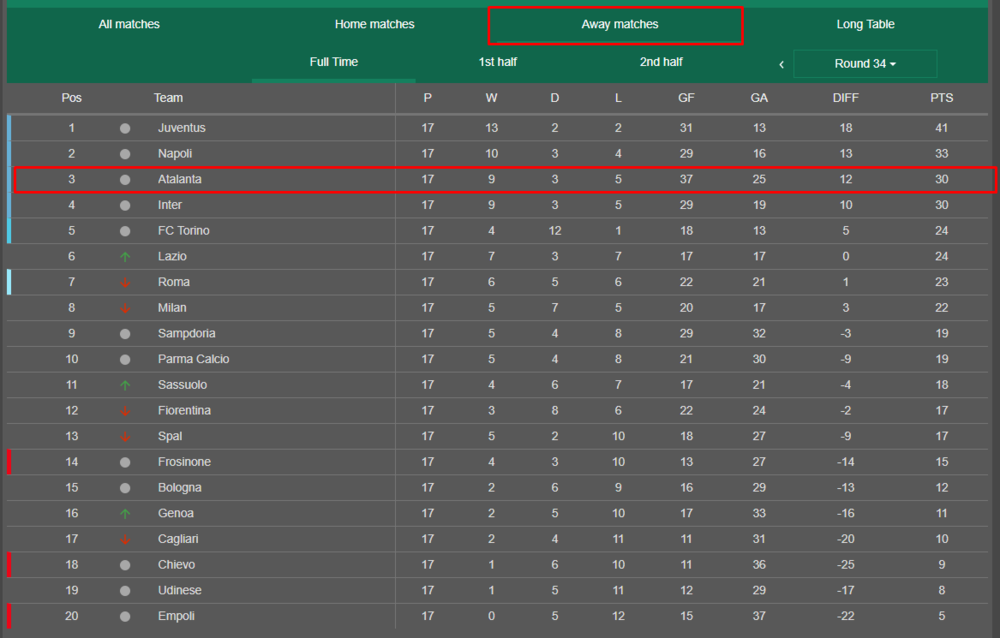Click the red down arrow beside Roma
This screenshot has width=1000, height=638.
coord(125,282)
